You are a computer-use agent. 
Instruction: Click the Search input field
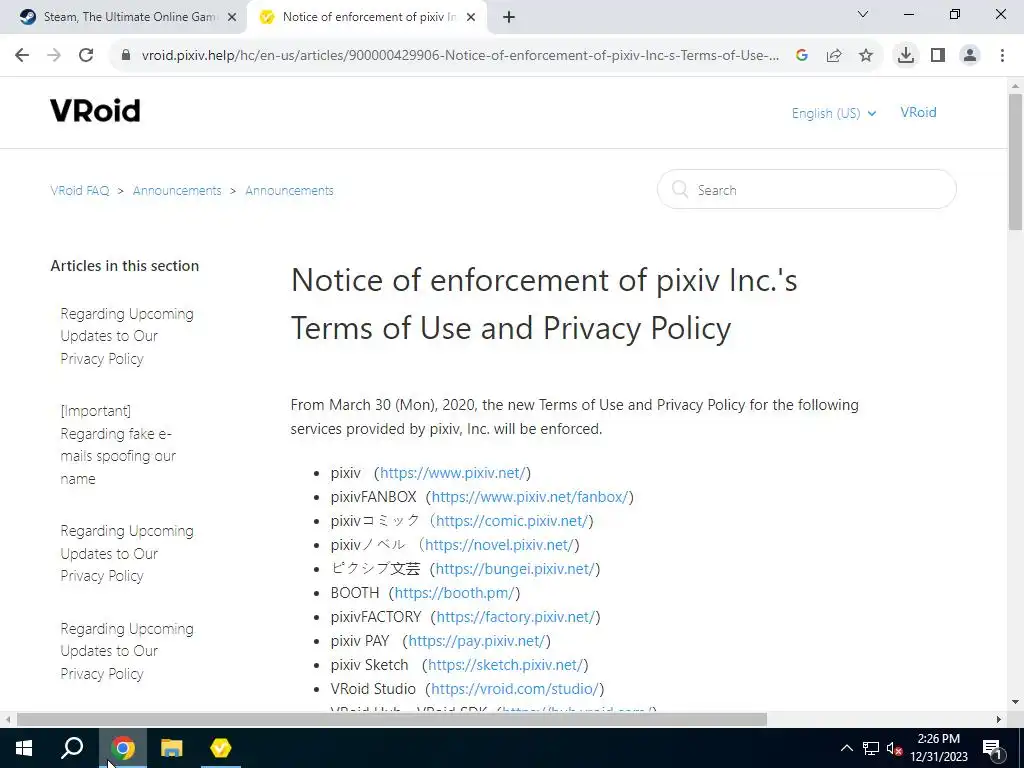click(807, 189)
